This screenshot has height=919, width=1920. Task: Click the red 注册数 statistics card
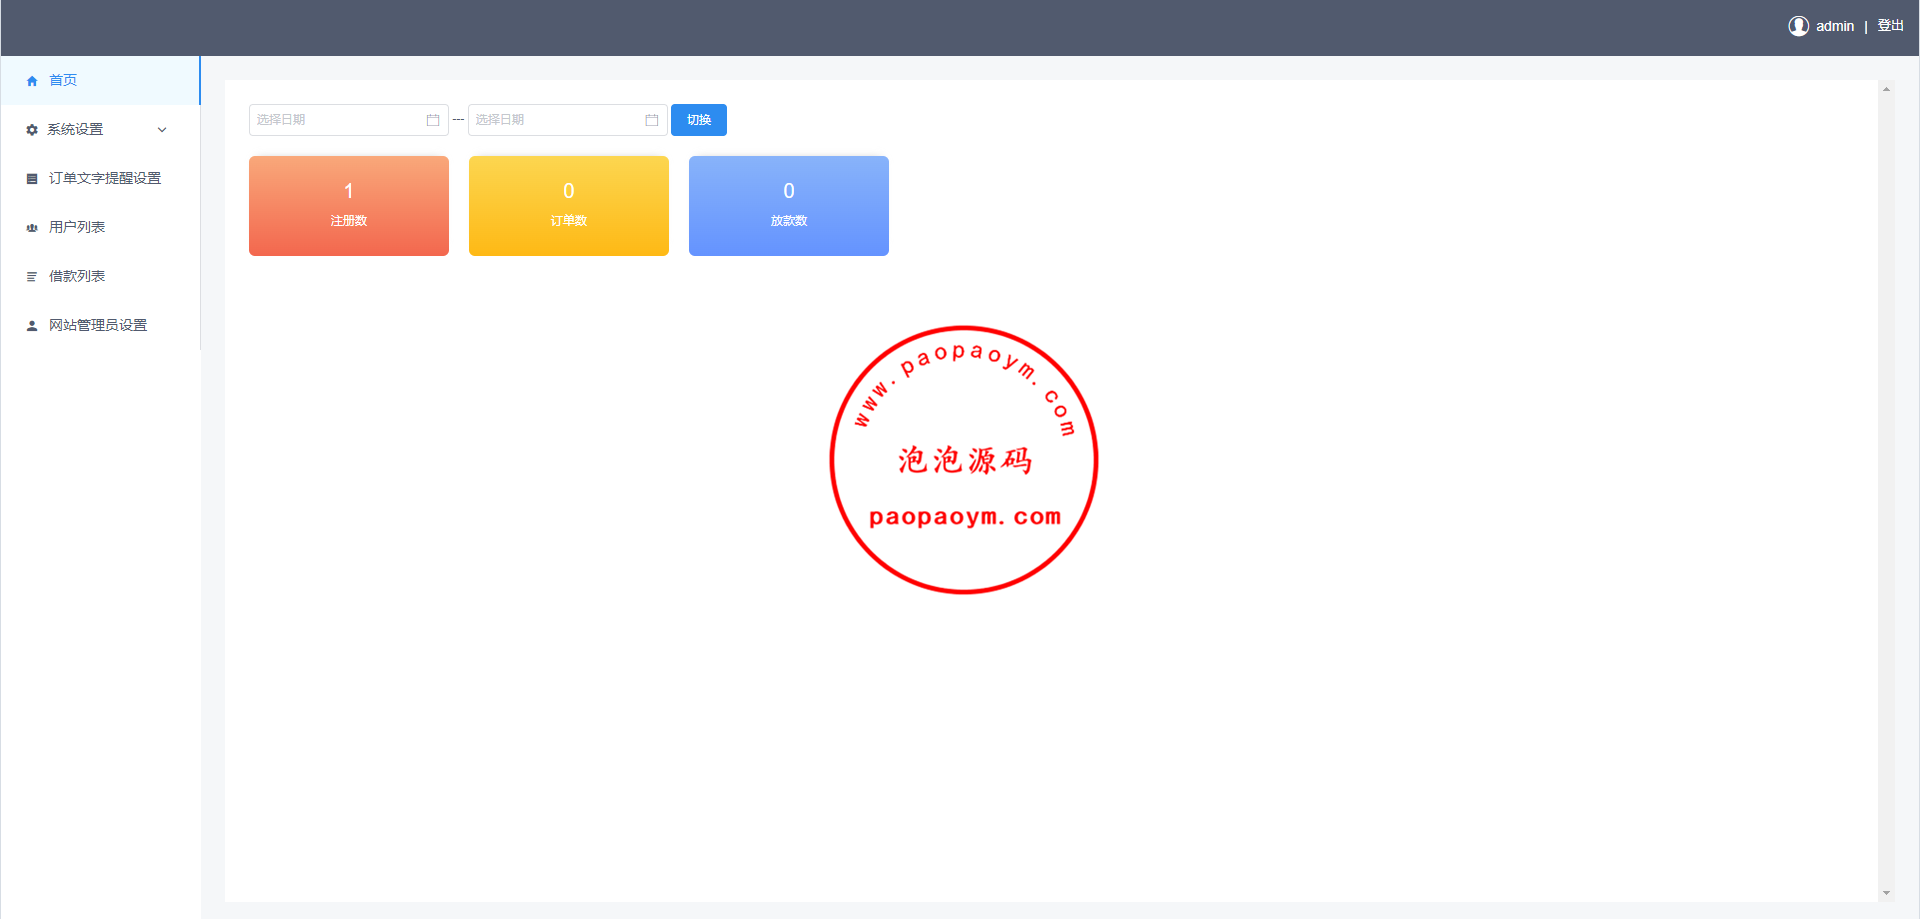[349, 206]
